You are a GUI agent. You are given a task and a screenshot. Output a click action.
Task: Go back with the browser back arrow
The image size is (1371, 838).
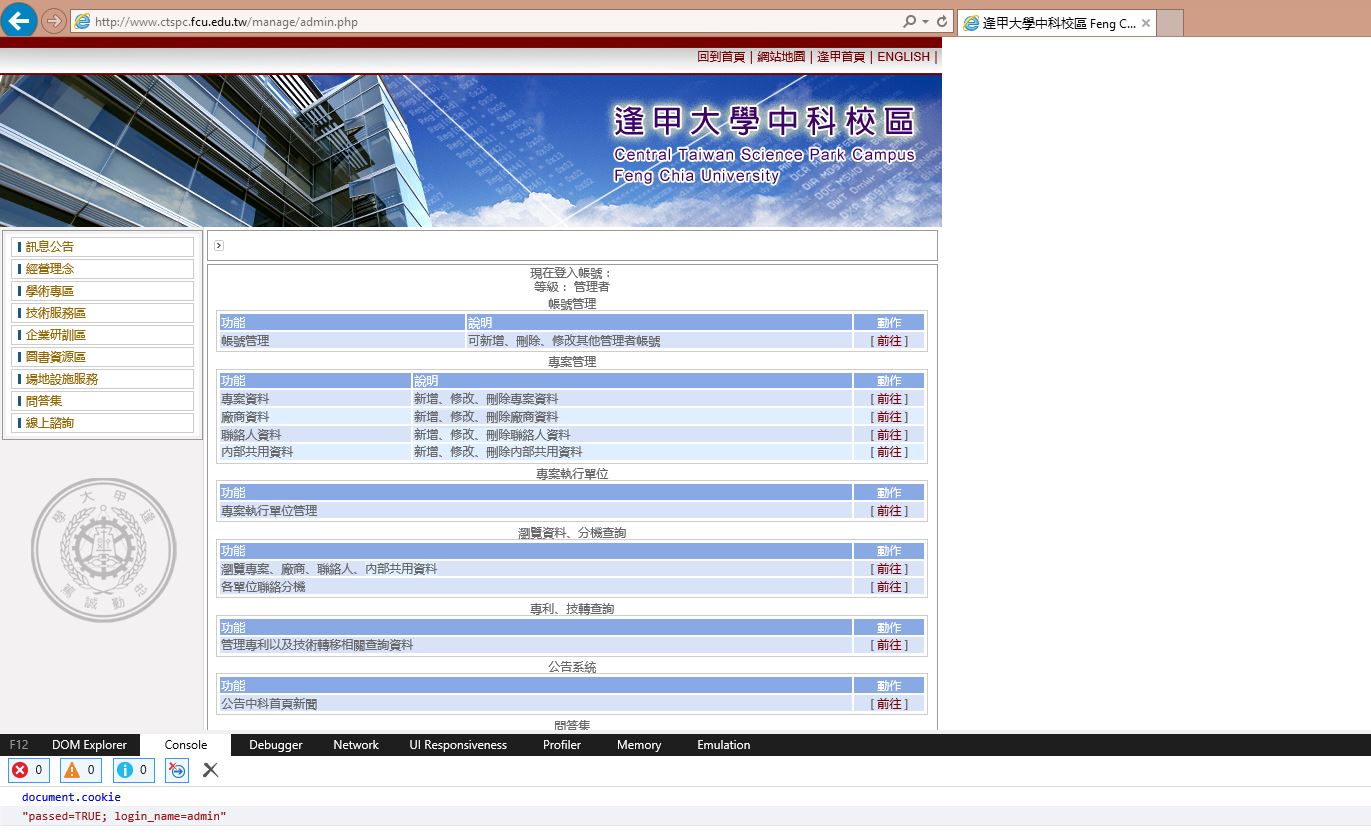tap(19, 20)
